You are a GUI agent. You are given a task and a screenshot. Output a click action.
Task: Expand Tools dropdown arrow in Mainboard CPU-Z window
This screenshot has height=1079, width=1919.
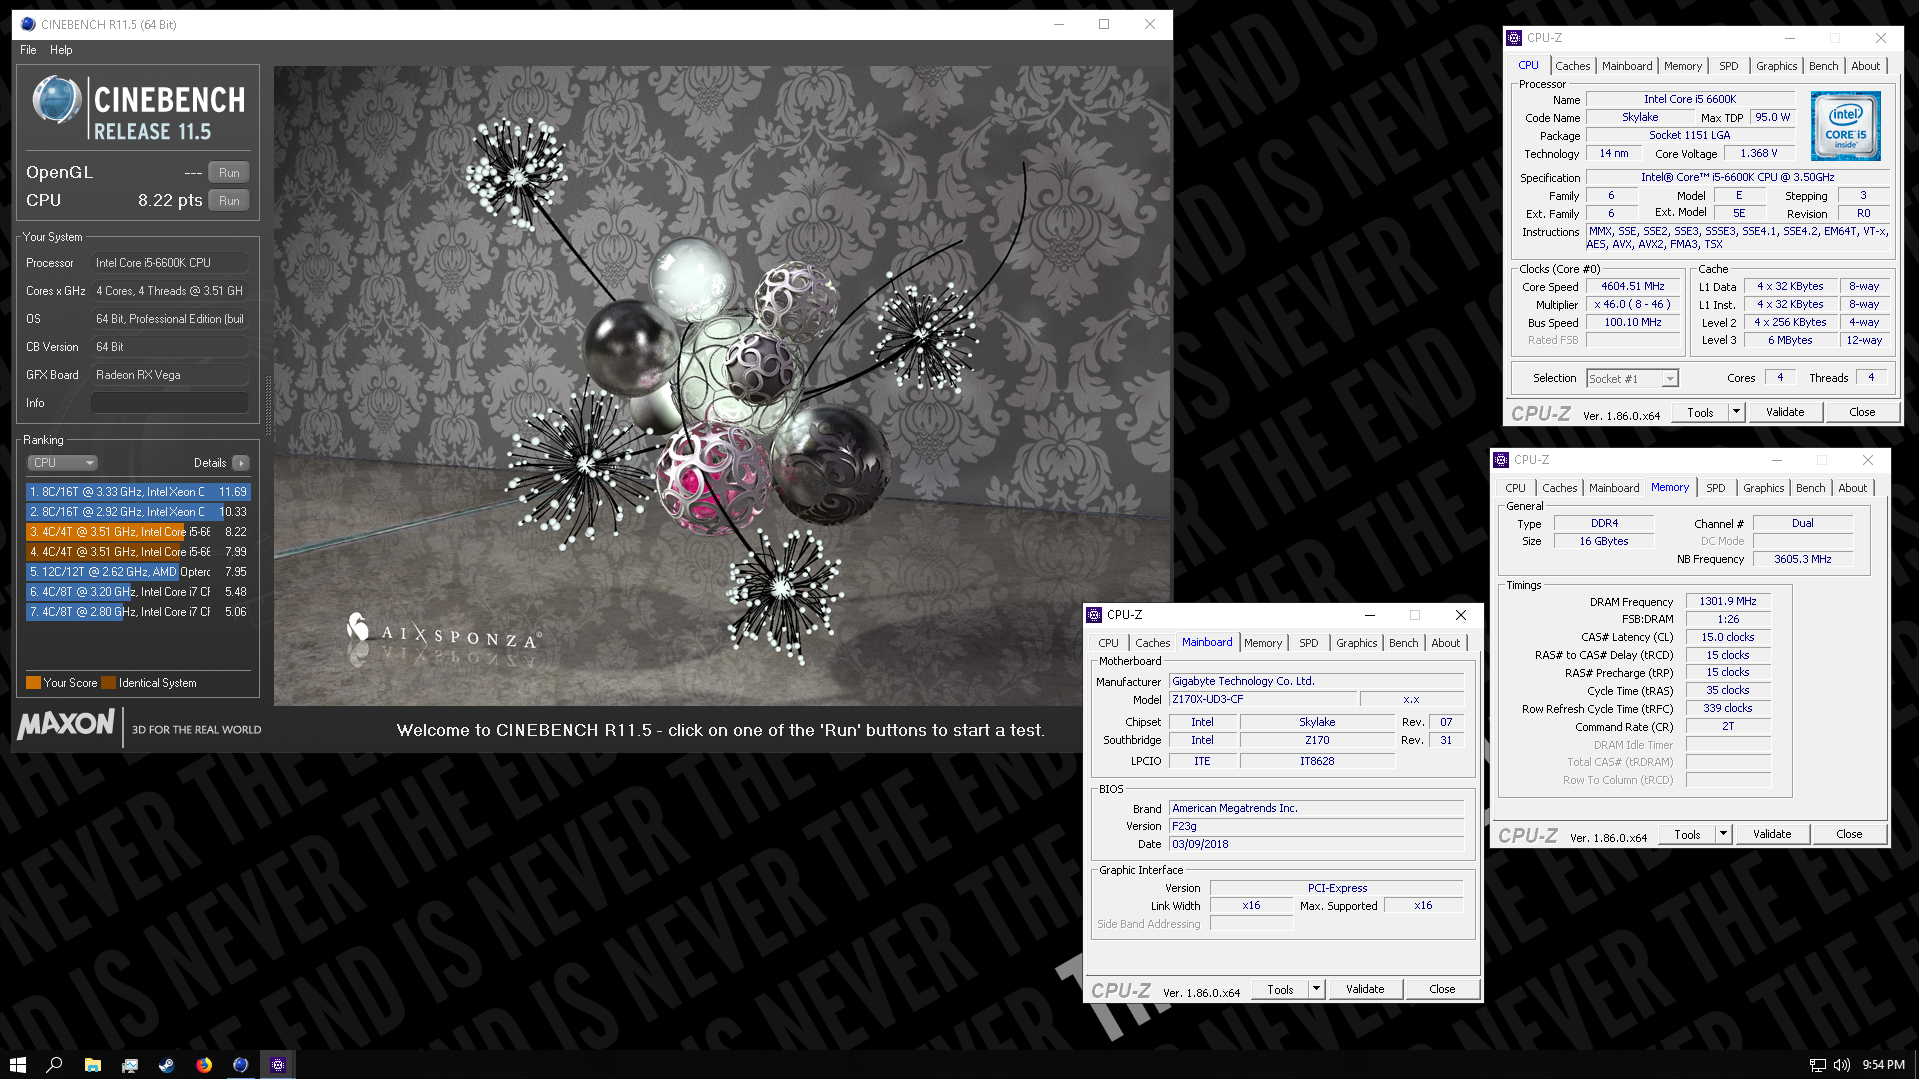[x=1316, y=989]
